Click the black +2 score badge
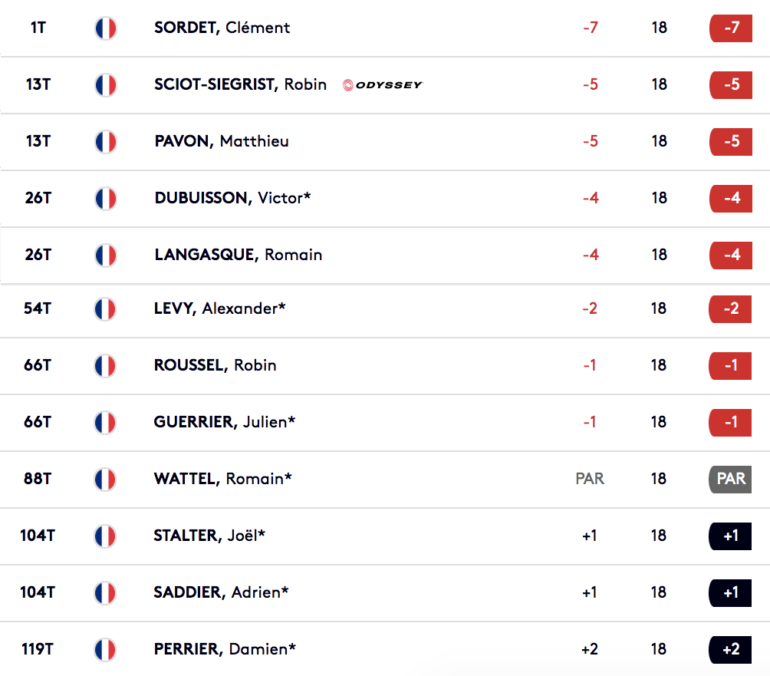 730,649
